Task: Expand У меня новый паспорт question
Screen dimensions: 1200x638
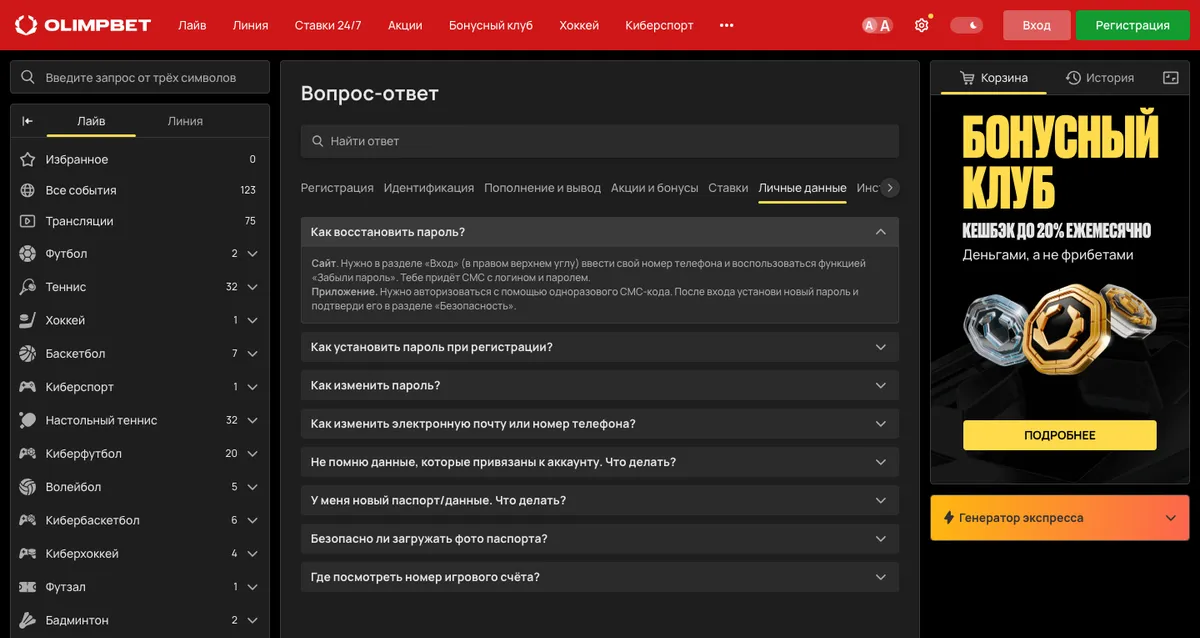Action: pyautogui.click(x=600, y=500)
